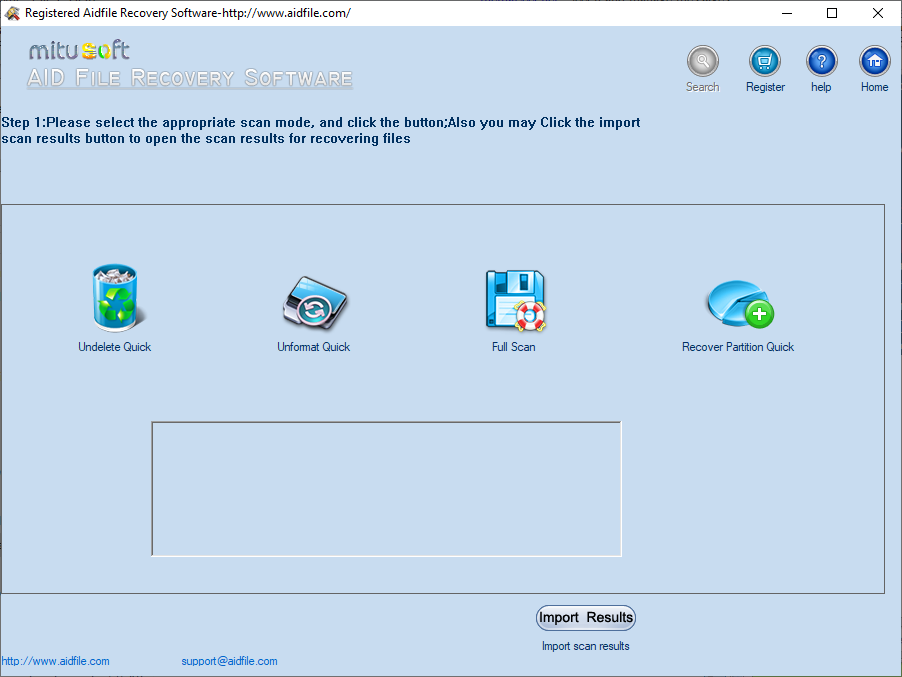Click the support@aidfile.com email link

(x=229, y=660)
